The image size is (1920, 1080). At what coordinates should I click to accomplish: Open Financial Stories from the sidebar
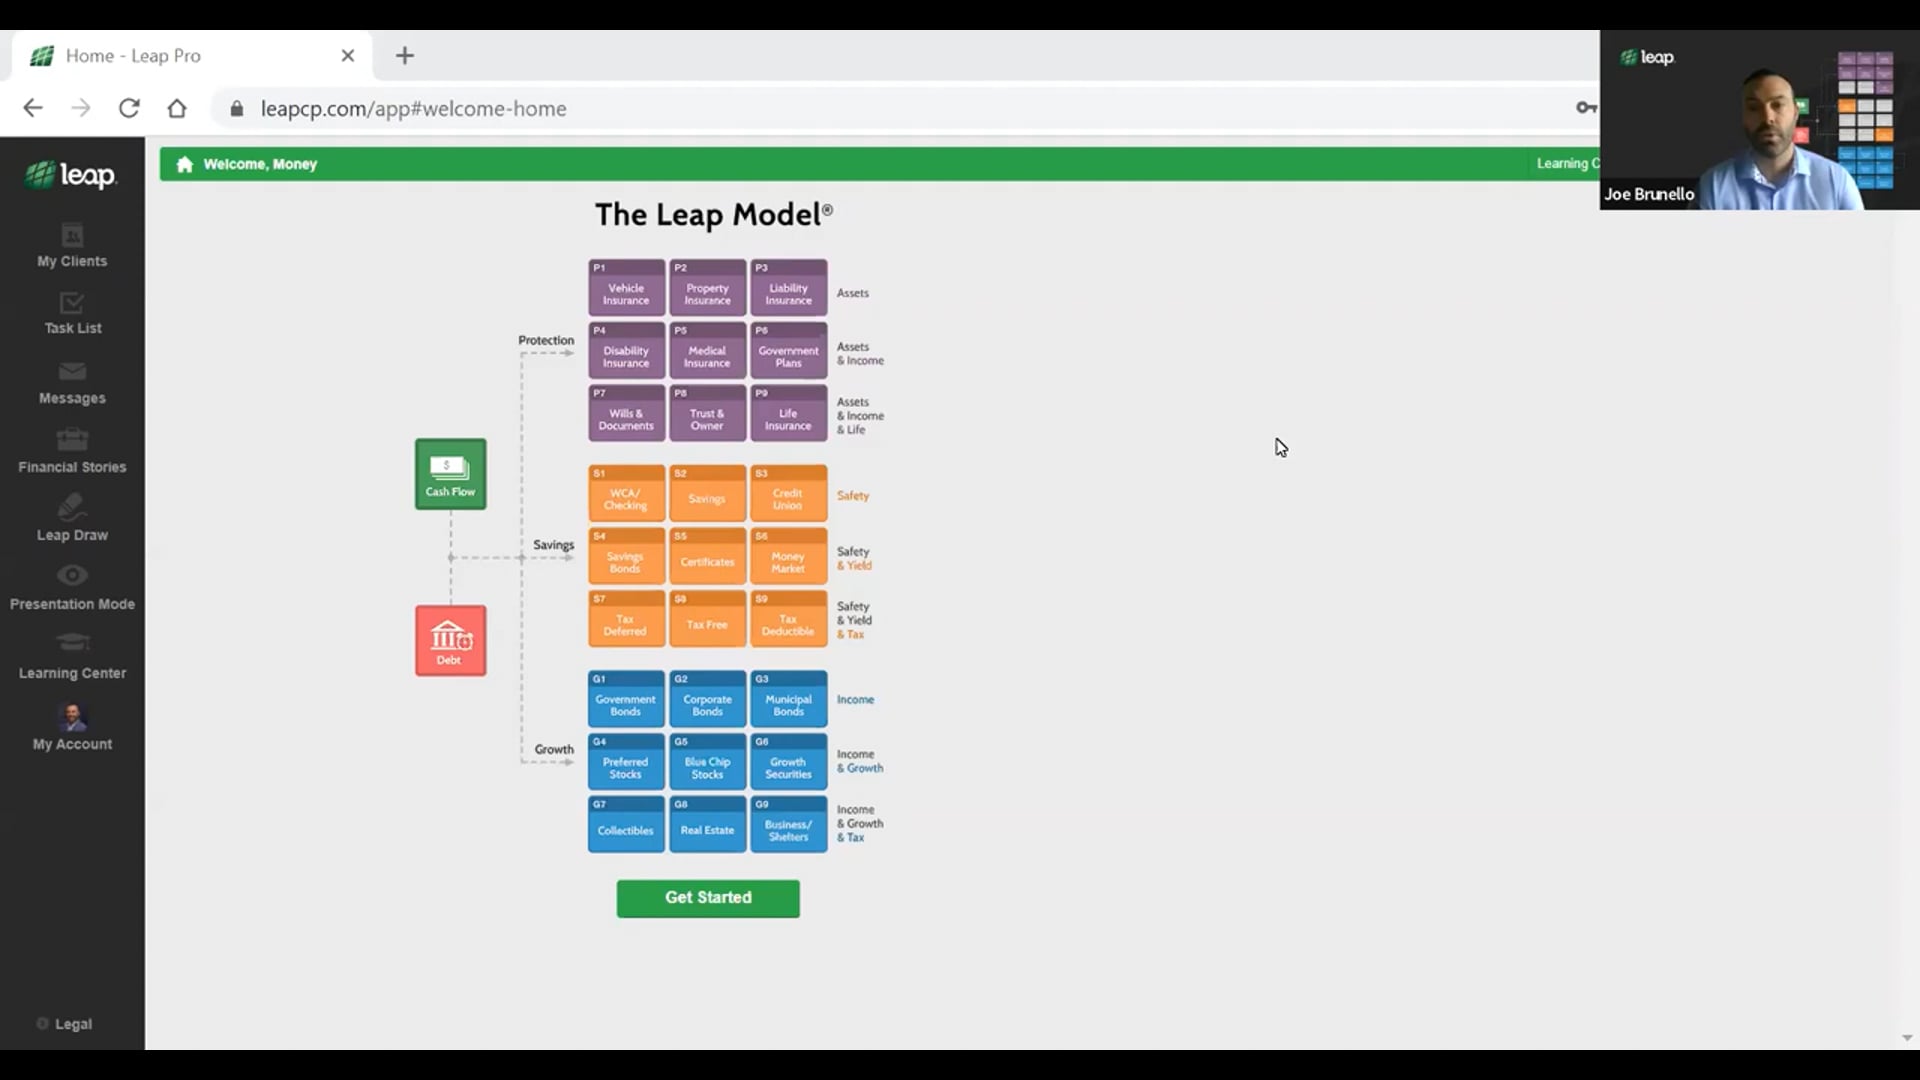point(72,451)
